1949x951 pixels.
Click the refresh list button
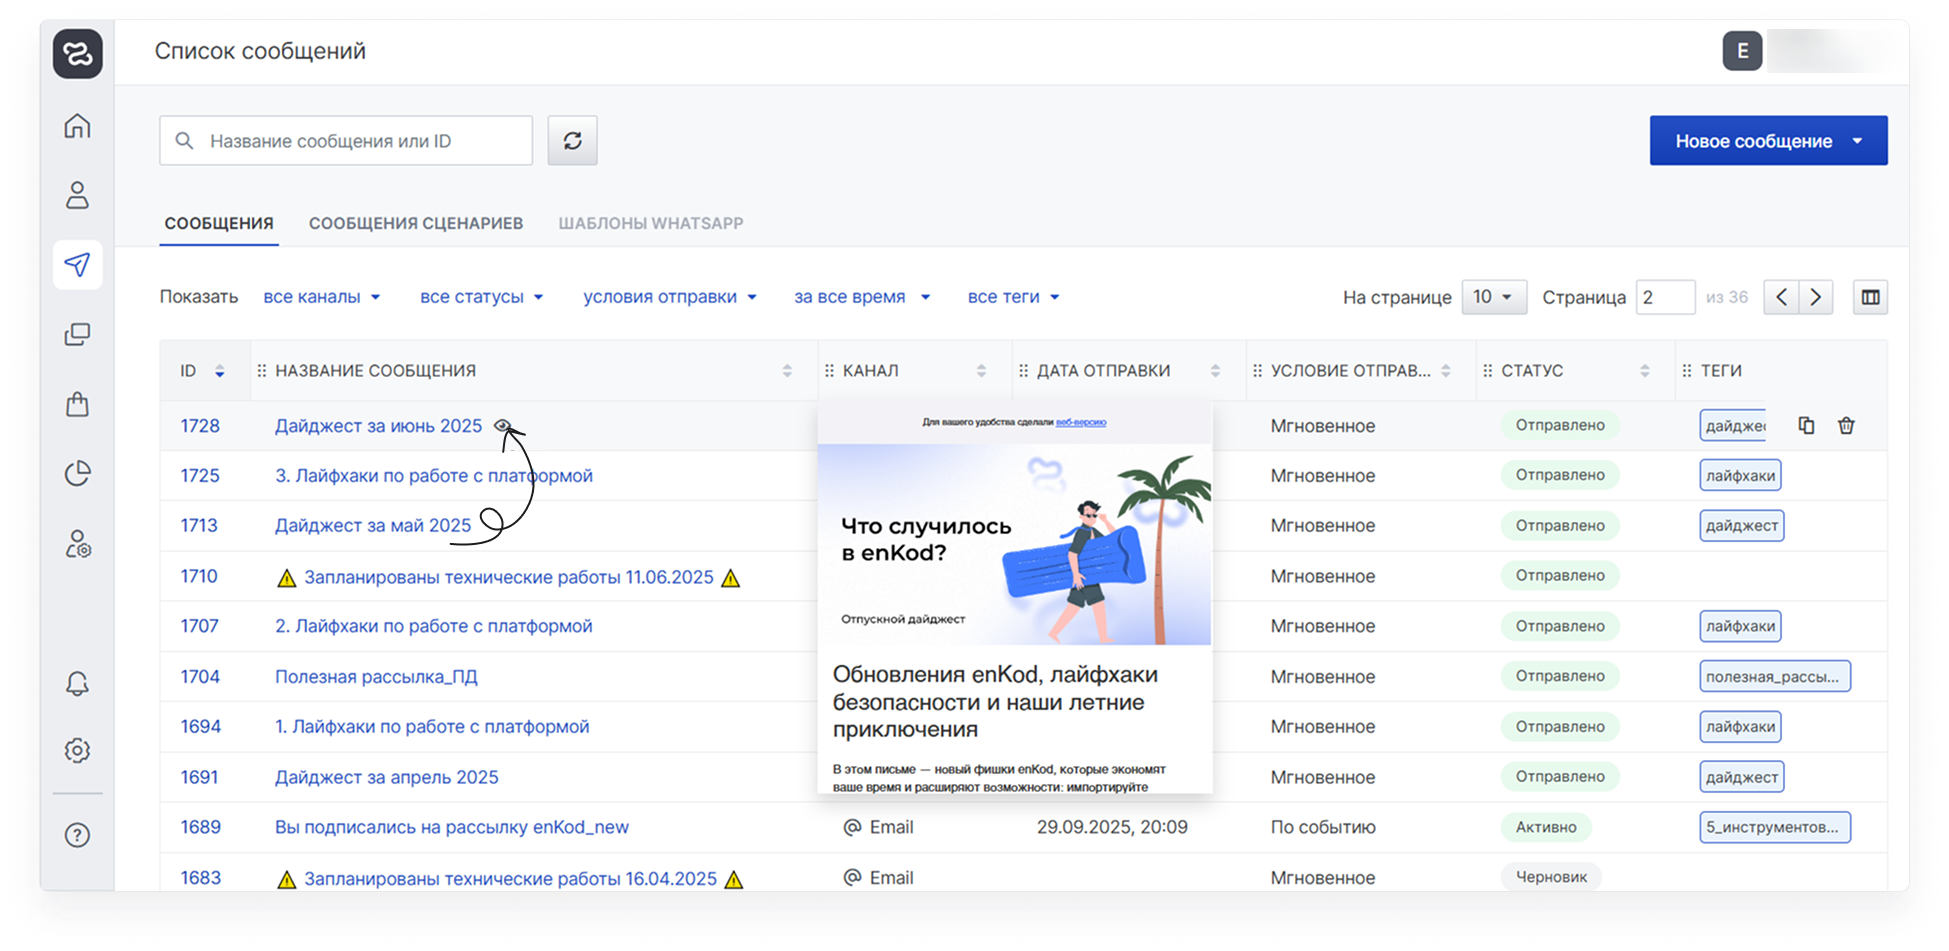click(572, 141)
